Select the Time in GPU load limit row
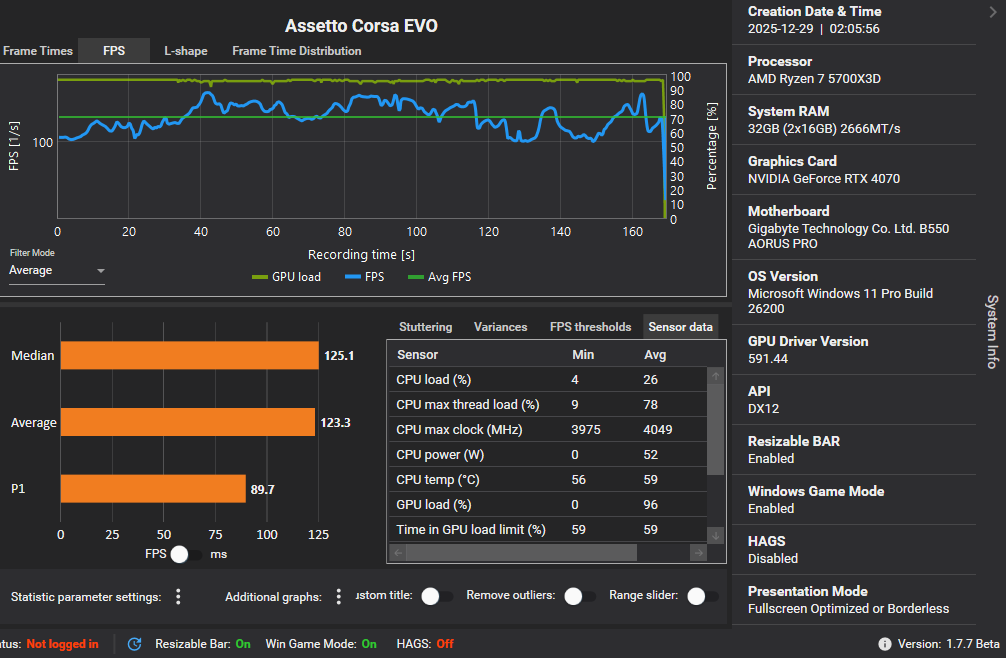This screenshot has height=658, width=1006. coord(547,530)
